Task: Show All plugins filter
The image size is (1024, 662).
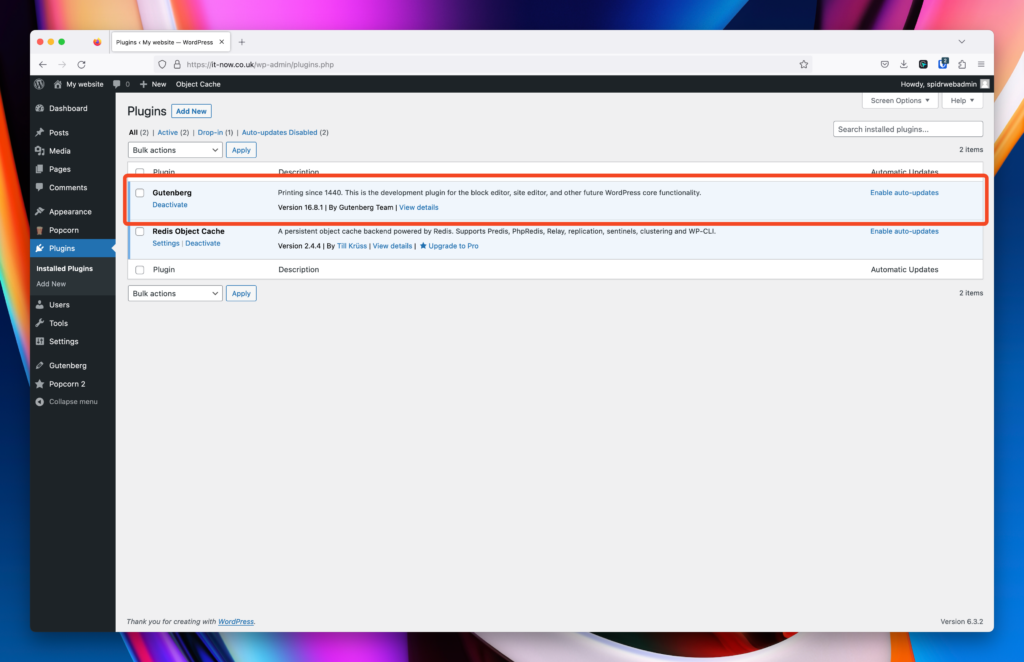Action: (133, 133)
